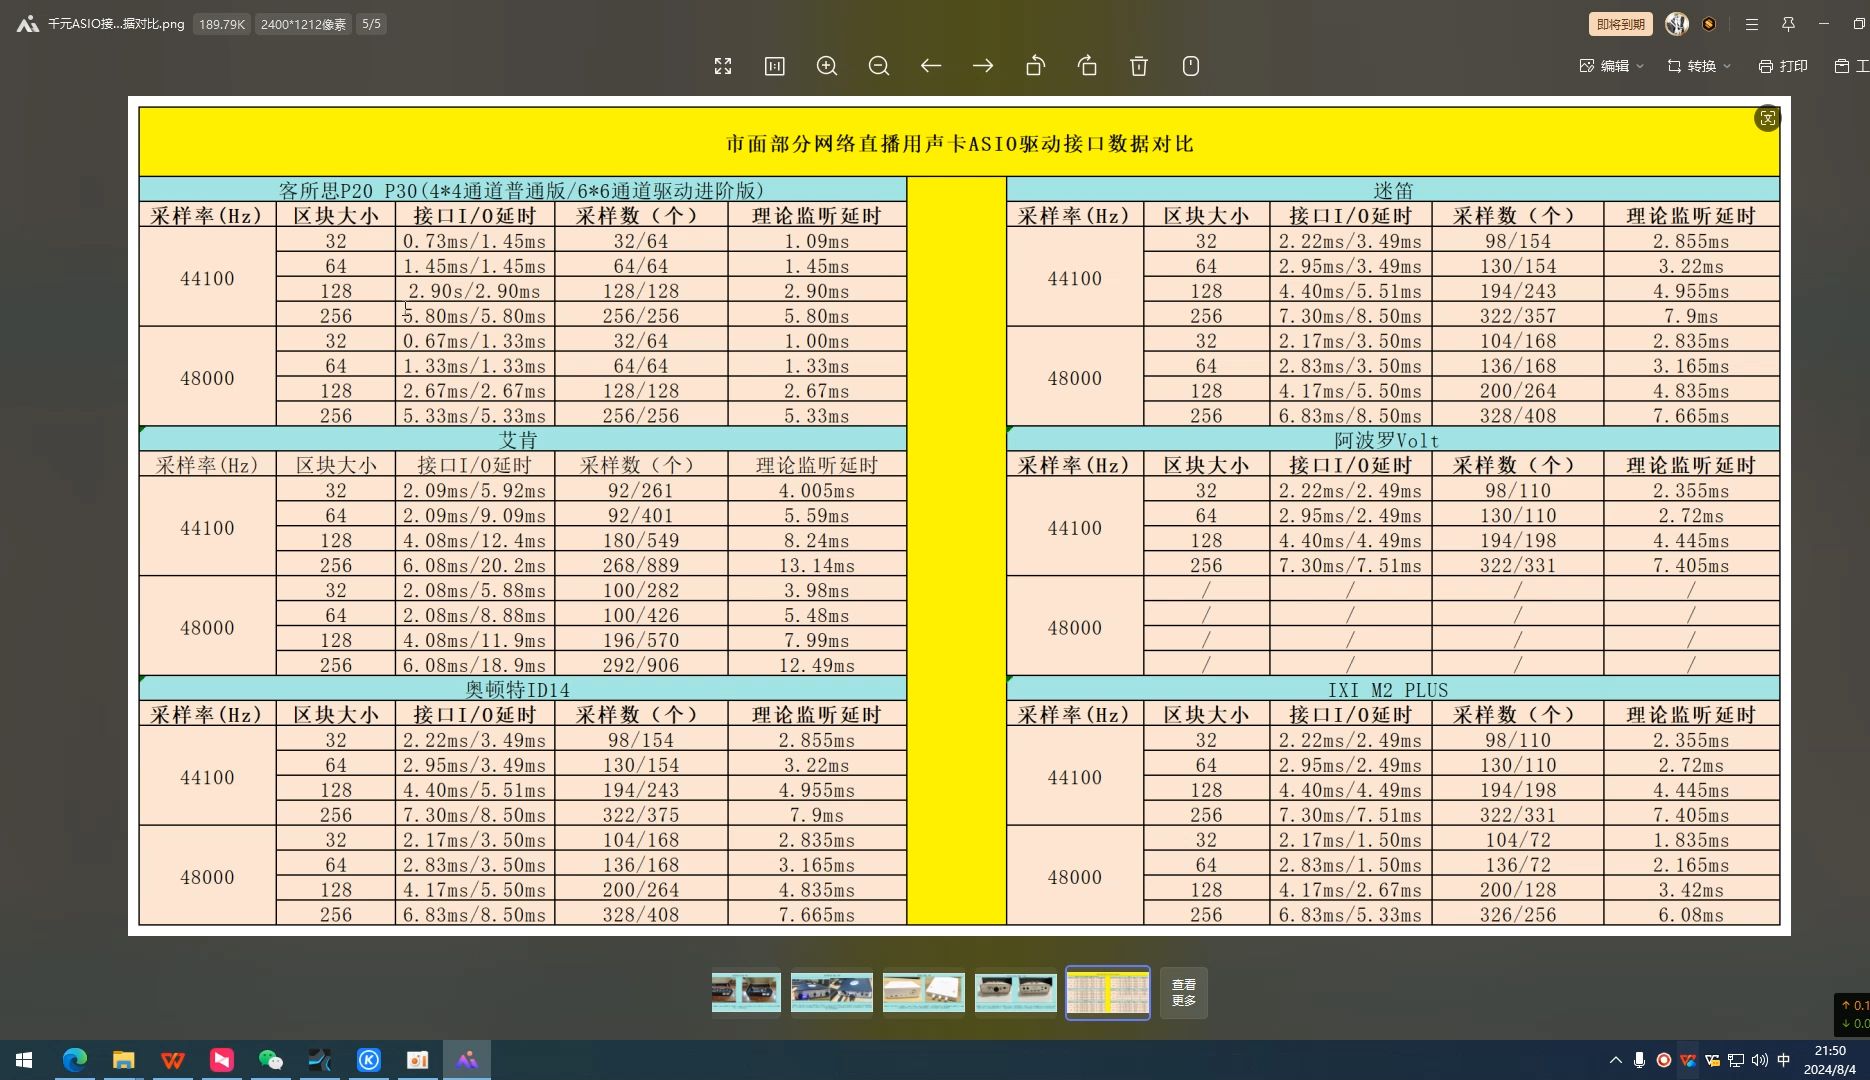Click the green overlay icon on image corner
The height and width of the screenshot is (1080, 1870).
[1767, 118]
